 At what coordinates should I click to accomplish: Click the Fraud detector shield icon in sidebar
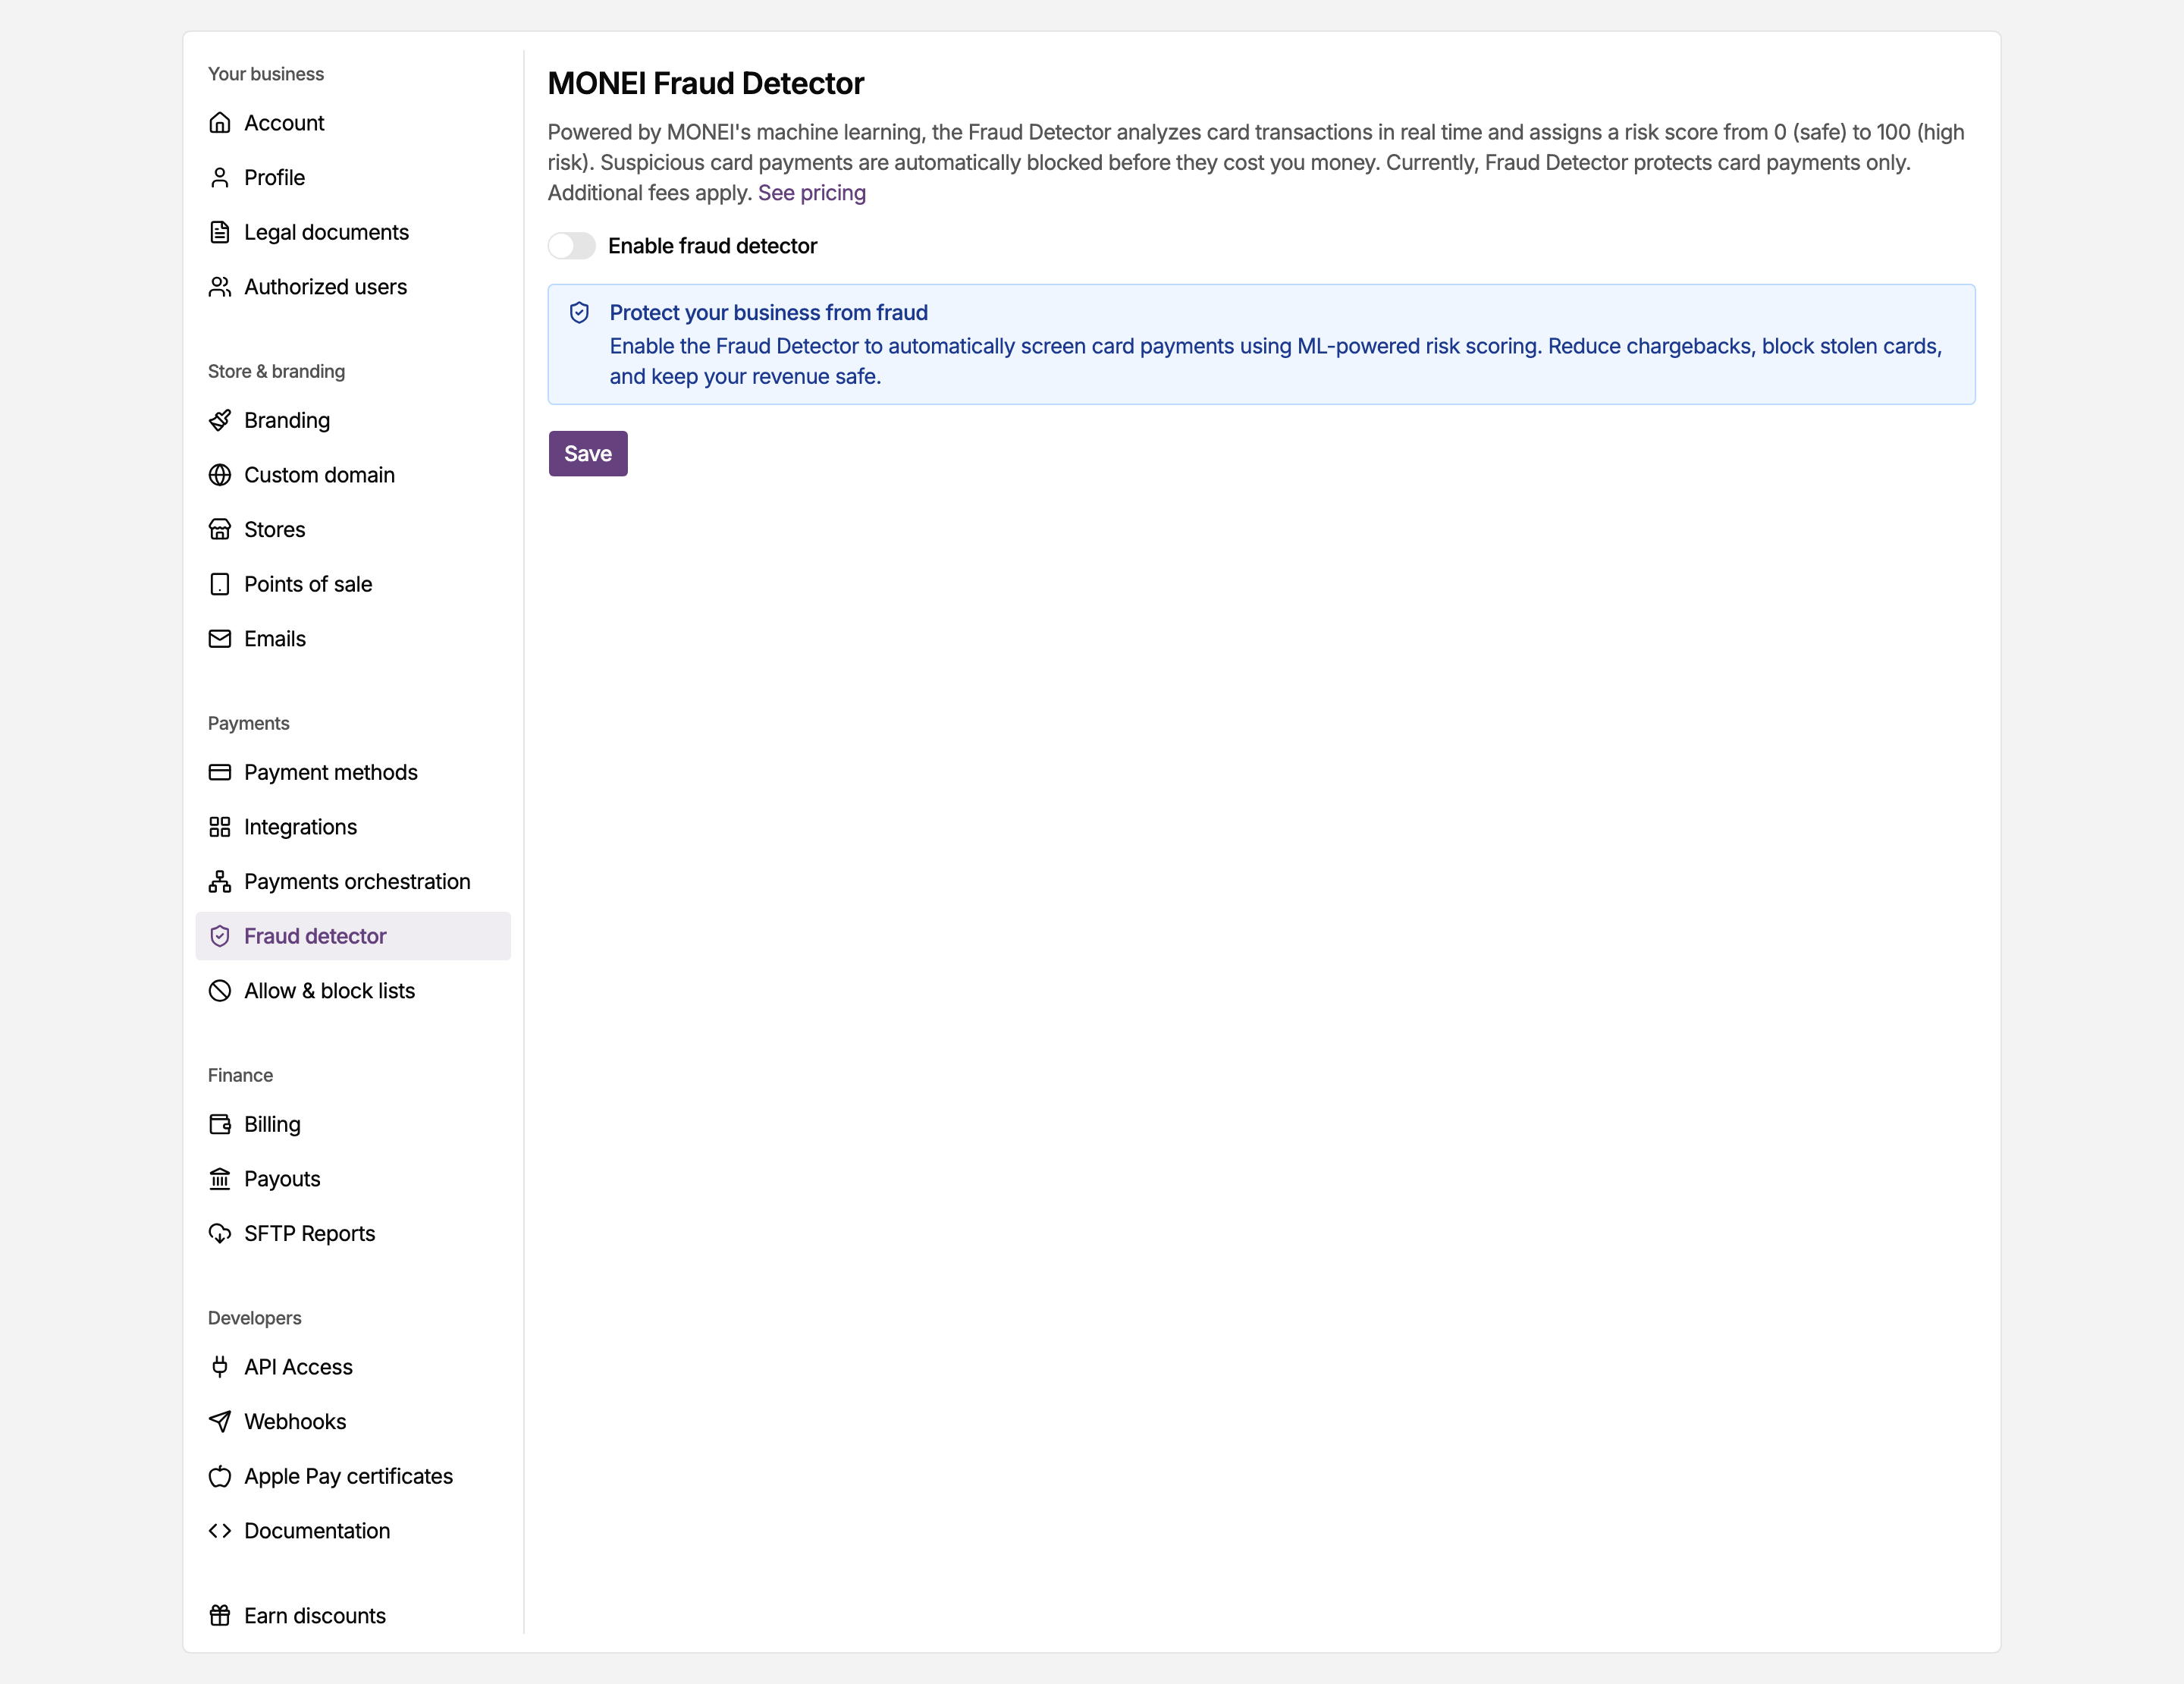point(220,936)
